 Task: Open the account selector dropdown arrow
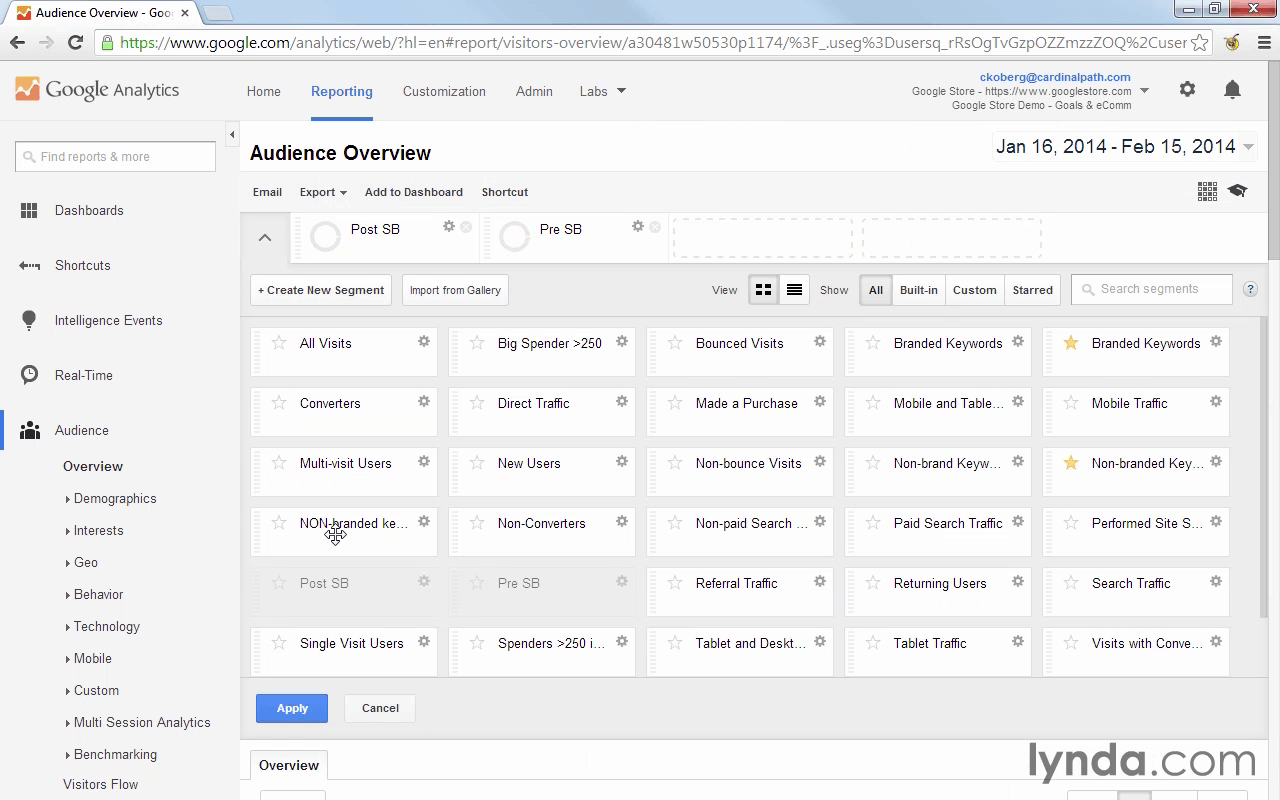pyautogui.click(x=1145, y=91)
